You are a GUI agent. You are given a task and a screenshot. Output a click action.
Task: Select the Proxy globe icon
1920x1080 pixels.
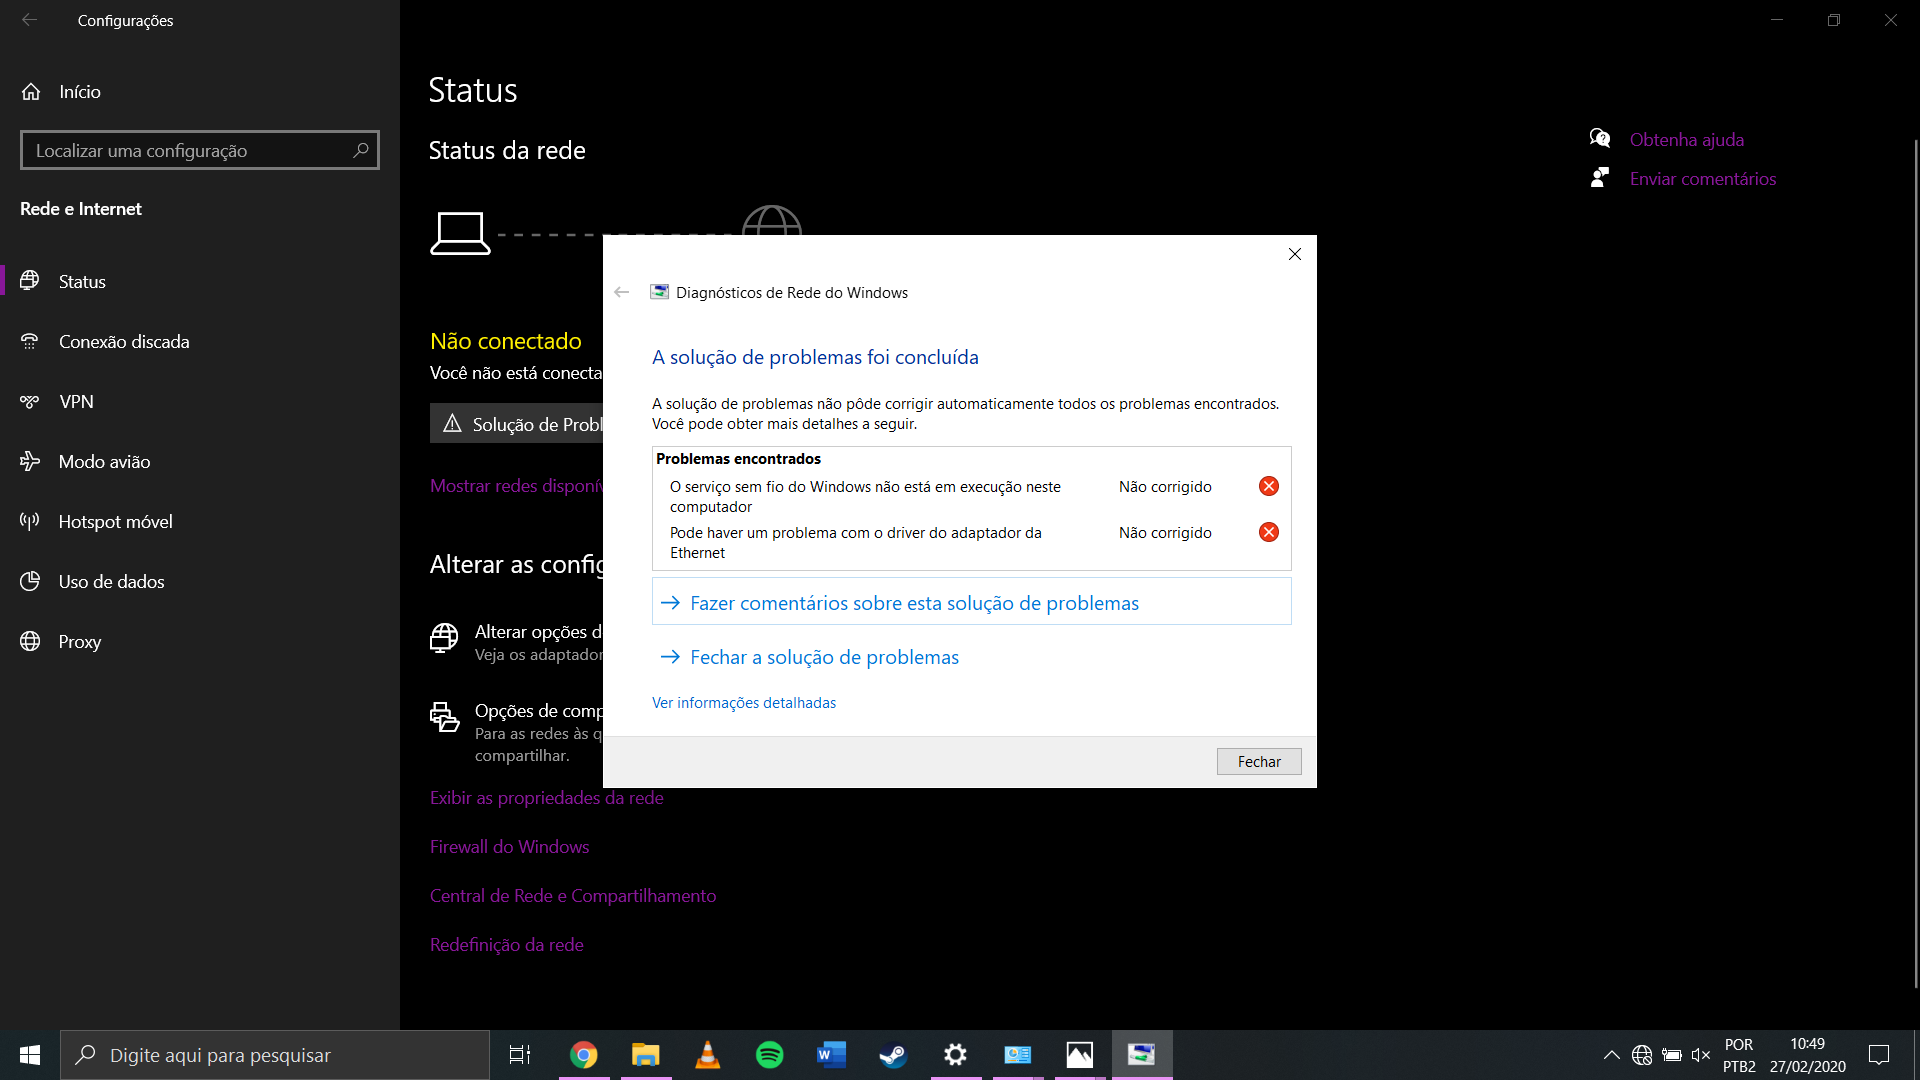30,642
